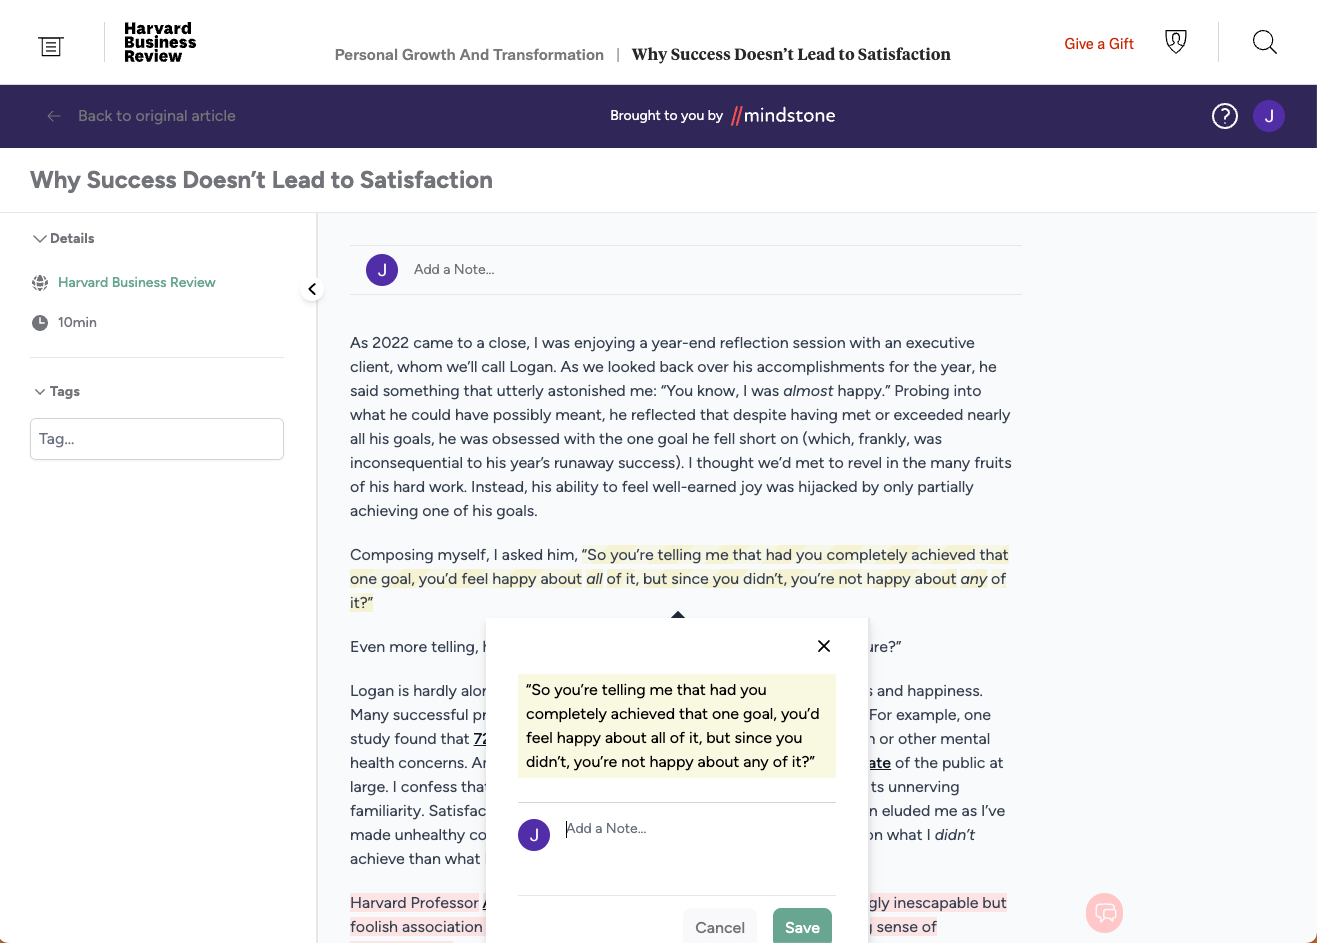Open the HBR hamburger menu icon
Screen dimensions: 1317x943
51,46
